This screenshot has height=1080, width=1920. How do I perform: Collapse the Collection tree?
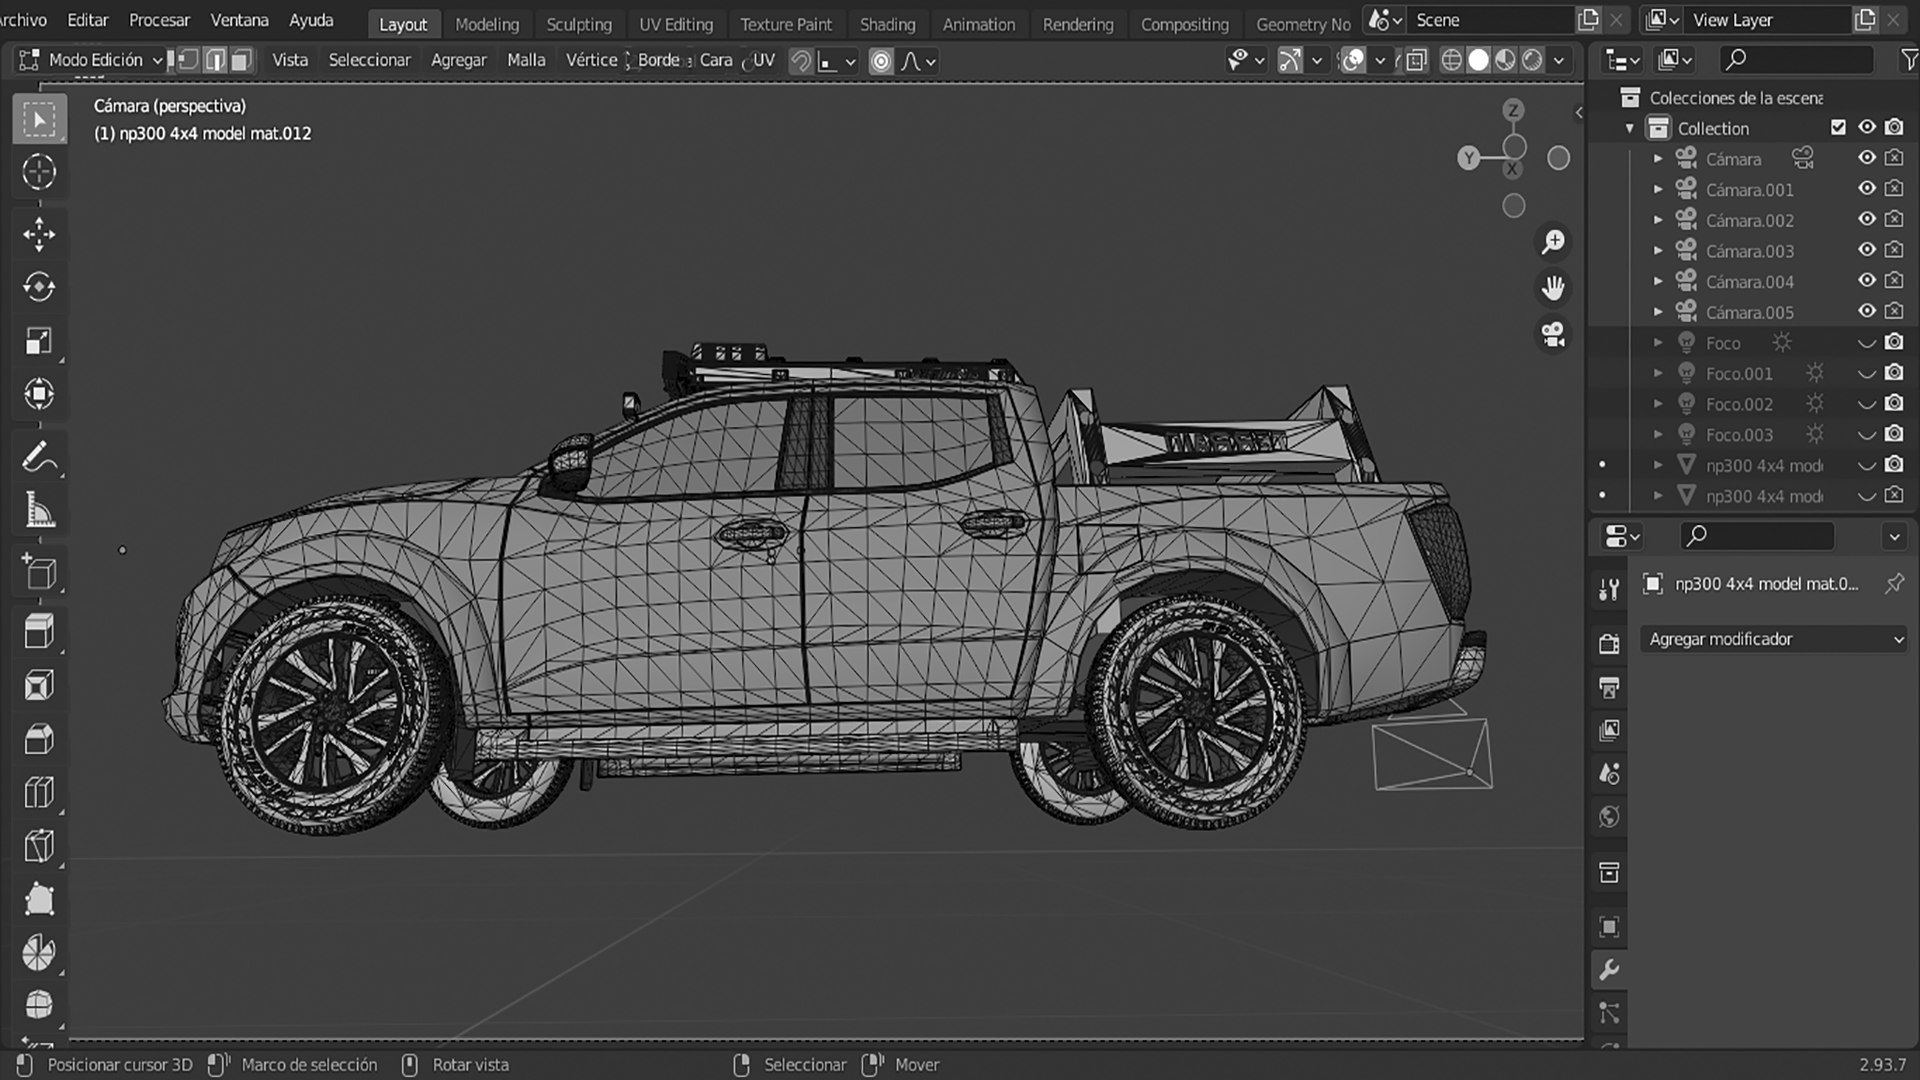[x=1630, y=128]
